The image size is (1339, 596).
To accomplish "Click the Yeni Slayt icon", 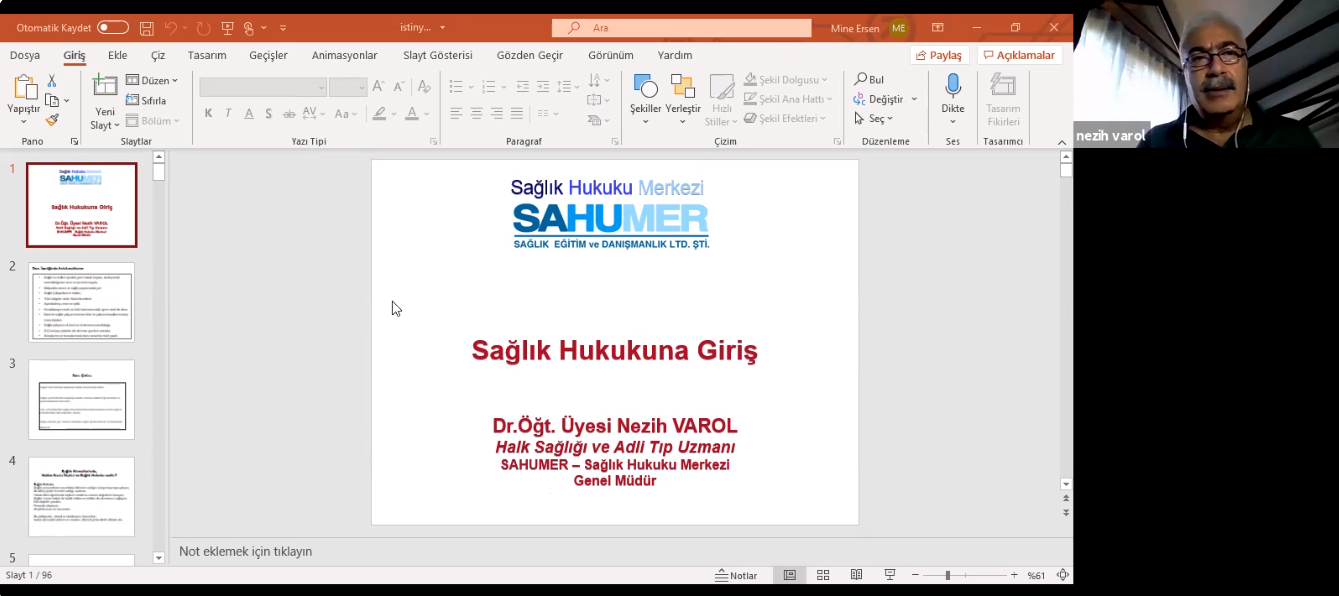I will (x=105, y=89).
